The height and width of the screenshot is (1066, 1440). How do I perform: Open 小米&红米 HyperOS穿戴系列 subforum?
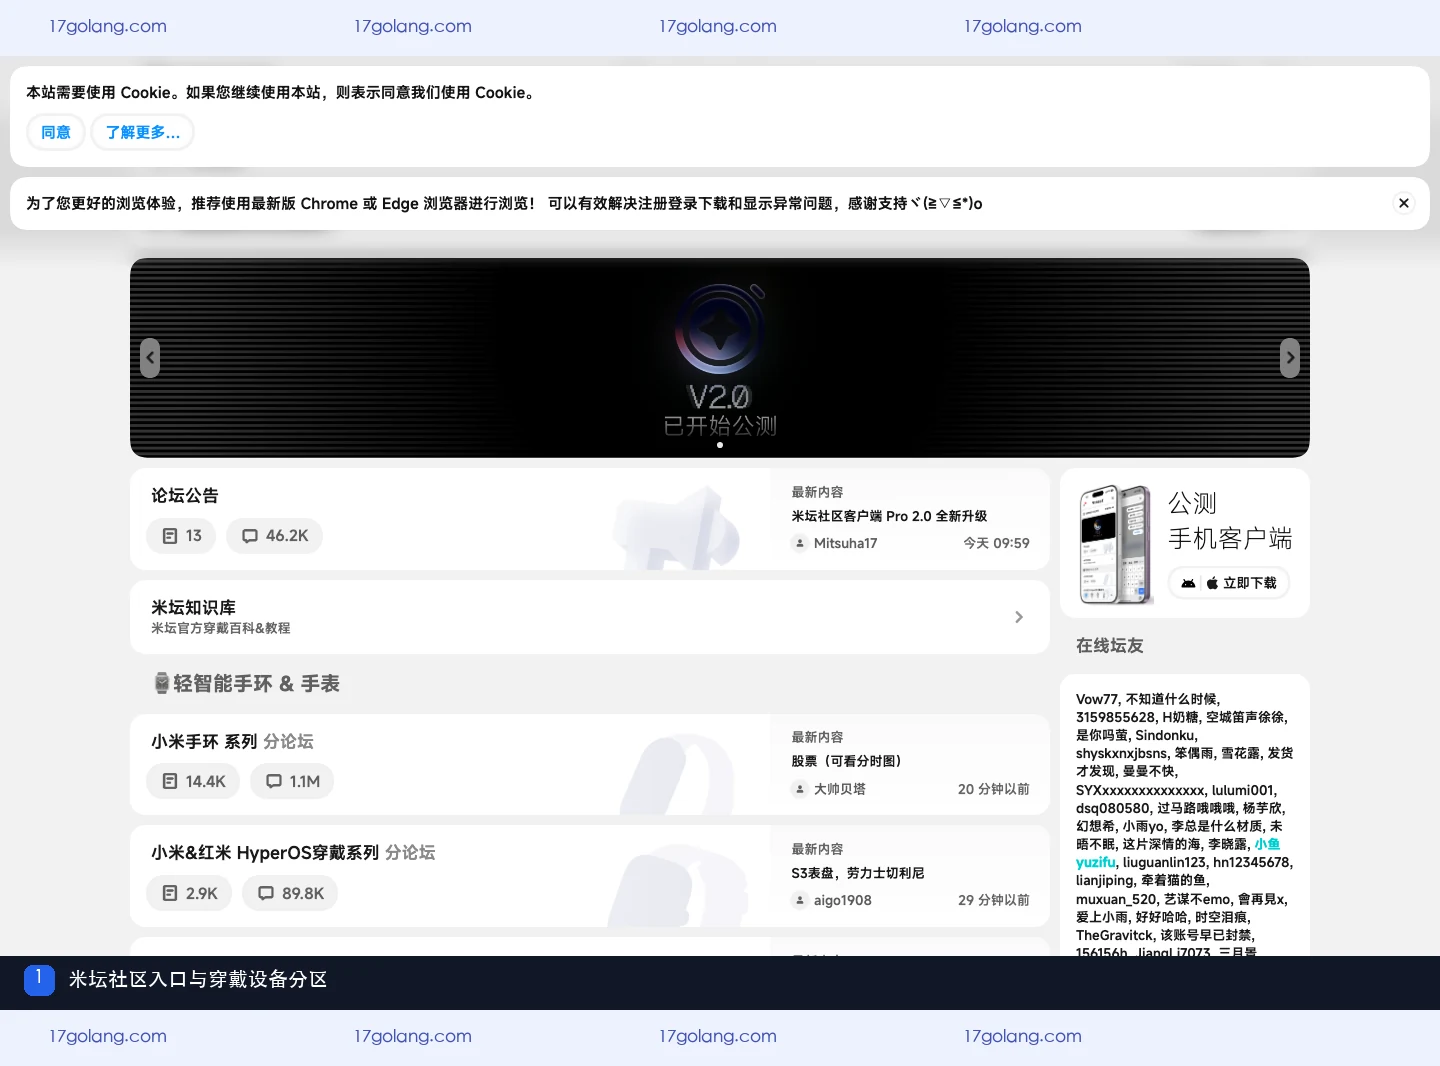[265, 853]
